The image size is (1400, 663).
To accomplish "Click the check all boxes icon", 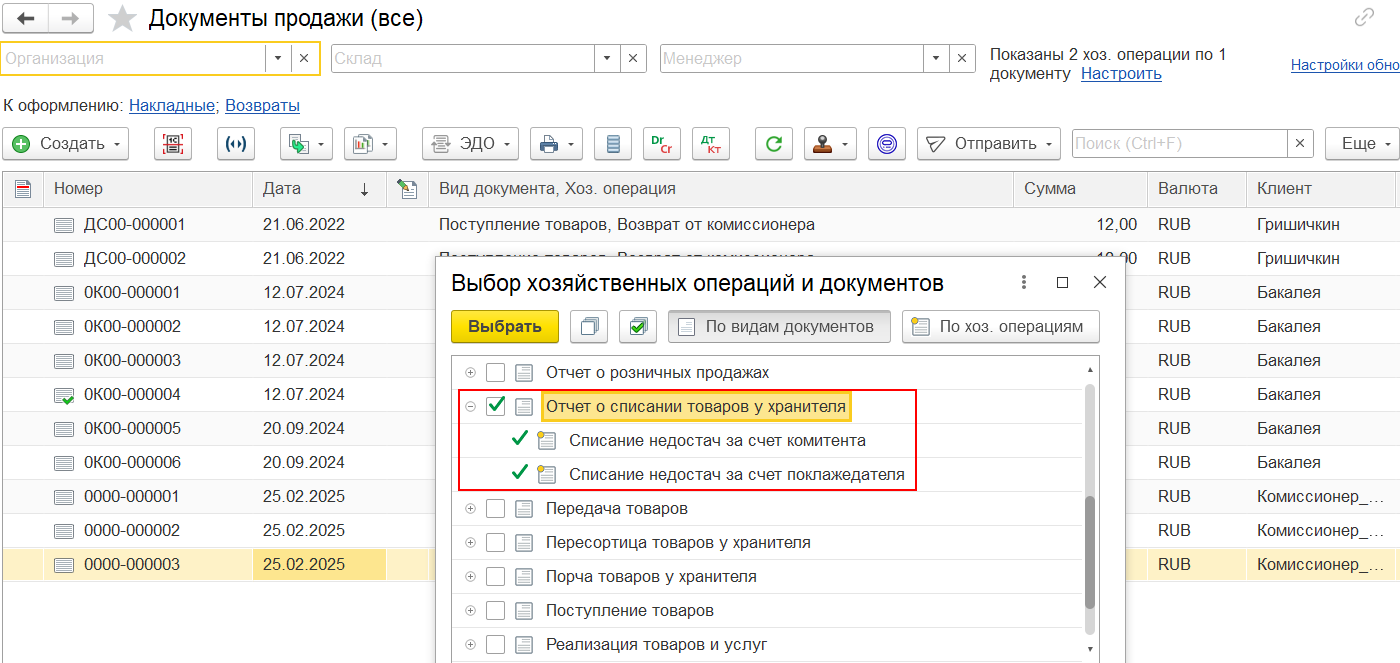I will (637, 326).
